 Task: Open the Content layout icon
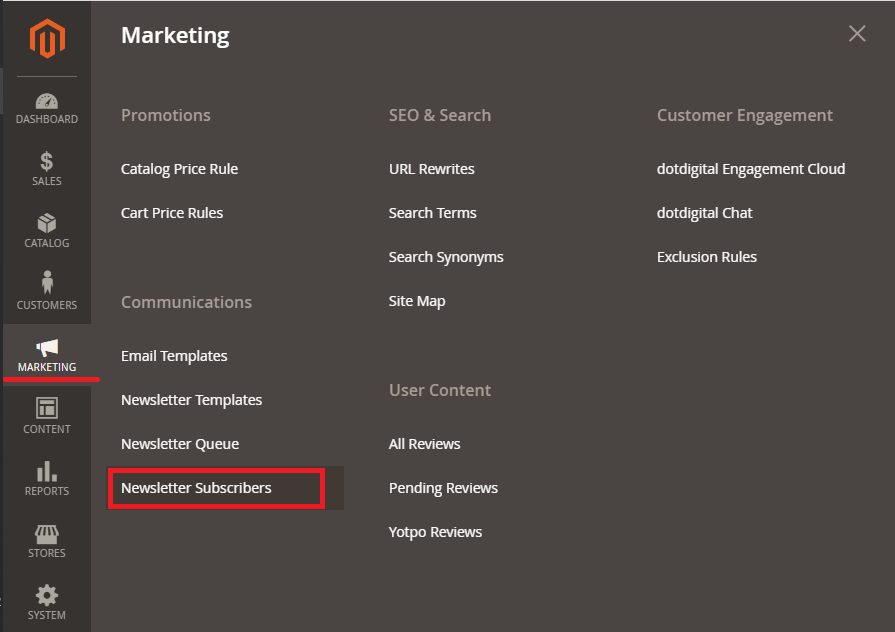[x=47, y=408]
